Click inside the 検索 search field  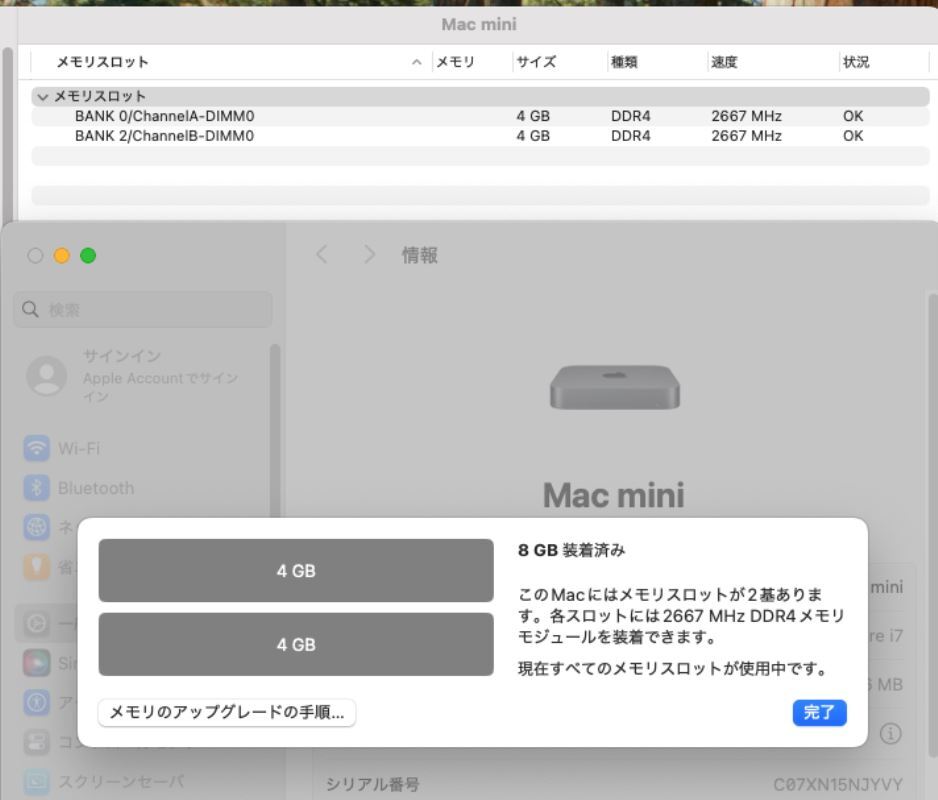pyautogui.click(x=140, y=309)
